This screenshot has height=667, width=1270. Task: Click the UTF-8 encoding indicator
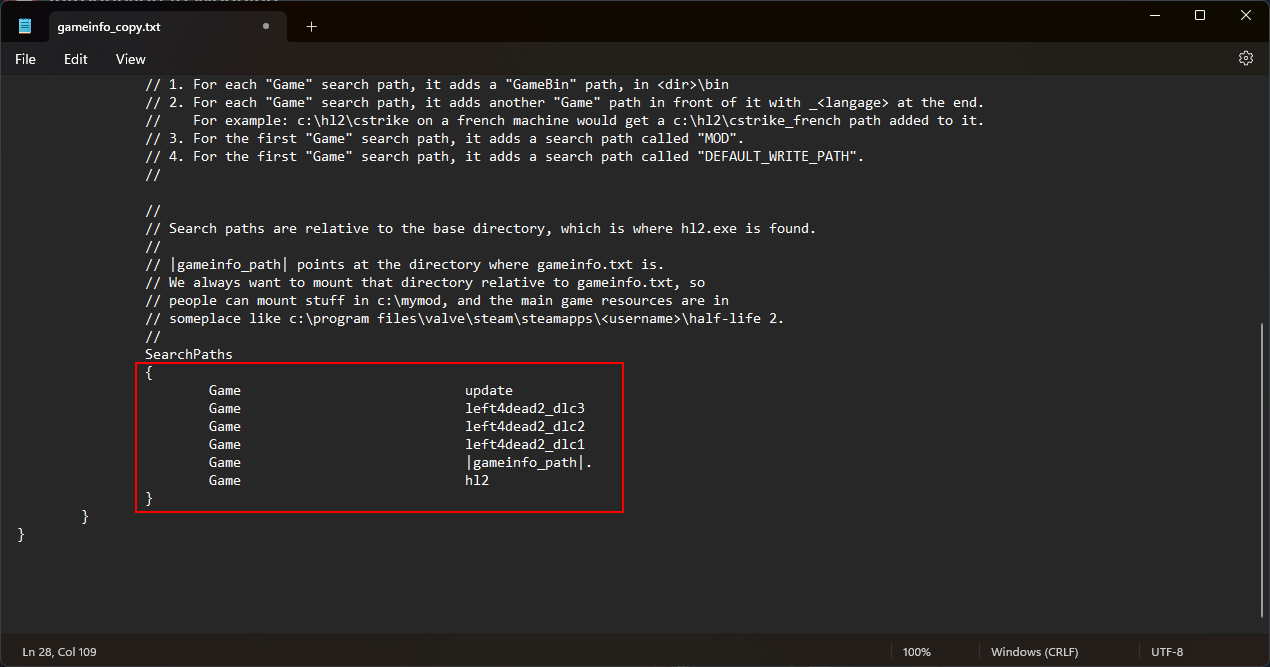click(x=1167, y=652)
